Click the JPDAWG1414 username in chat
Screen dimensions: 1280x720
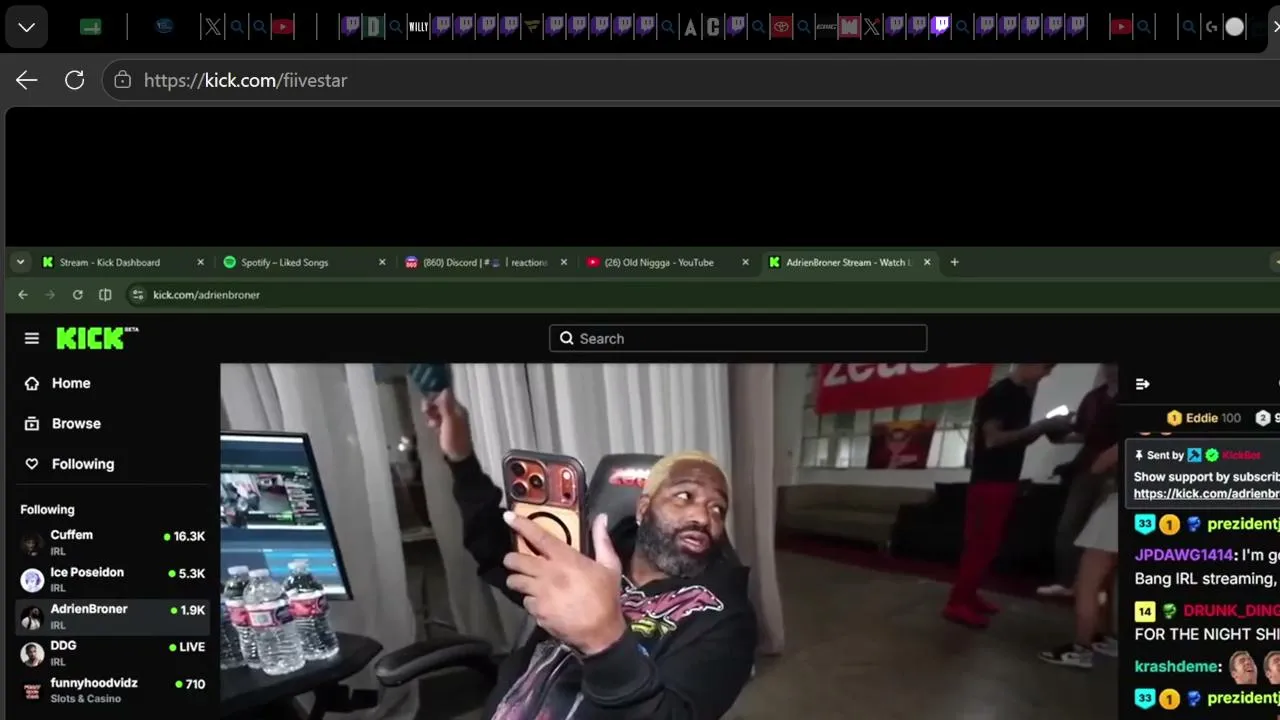point(1184,555)
